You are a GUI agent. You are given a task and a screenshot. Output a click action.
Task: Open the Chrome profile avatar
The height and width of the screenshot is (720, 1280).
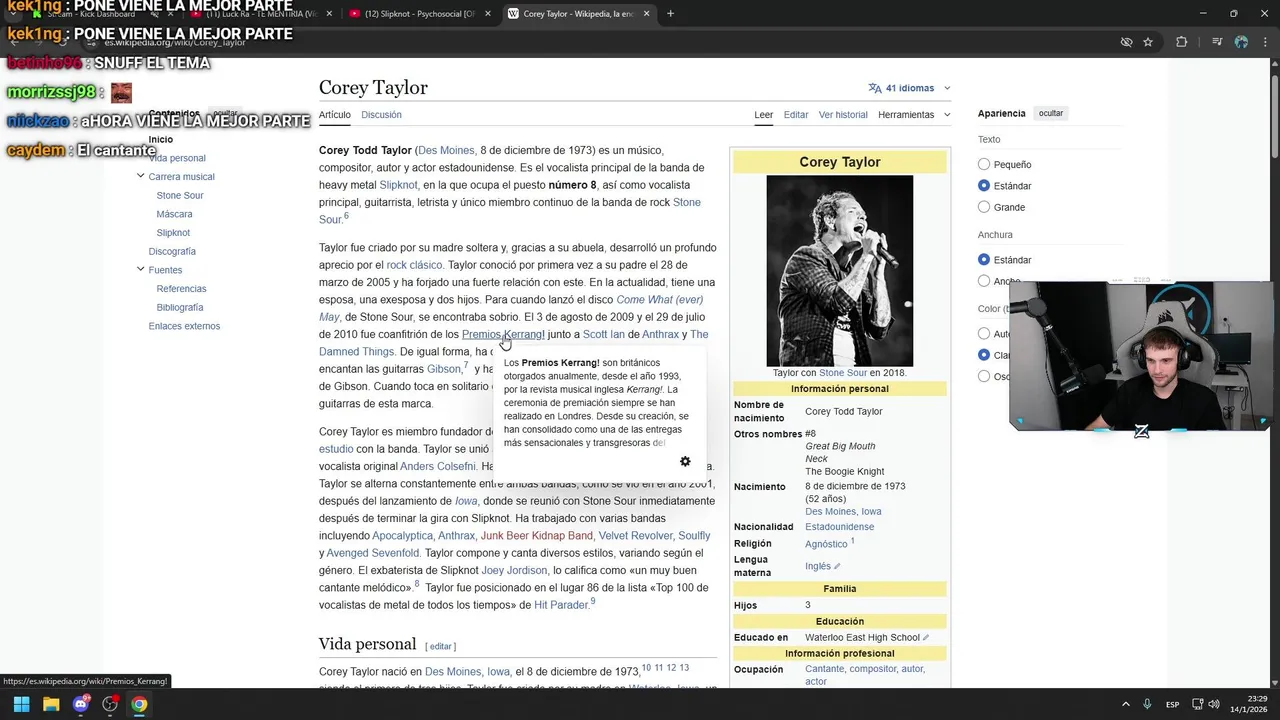coord(1241,42)
